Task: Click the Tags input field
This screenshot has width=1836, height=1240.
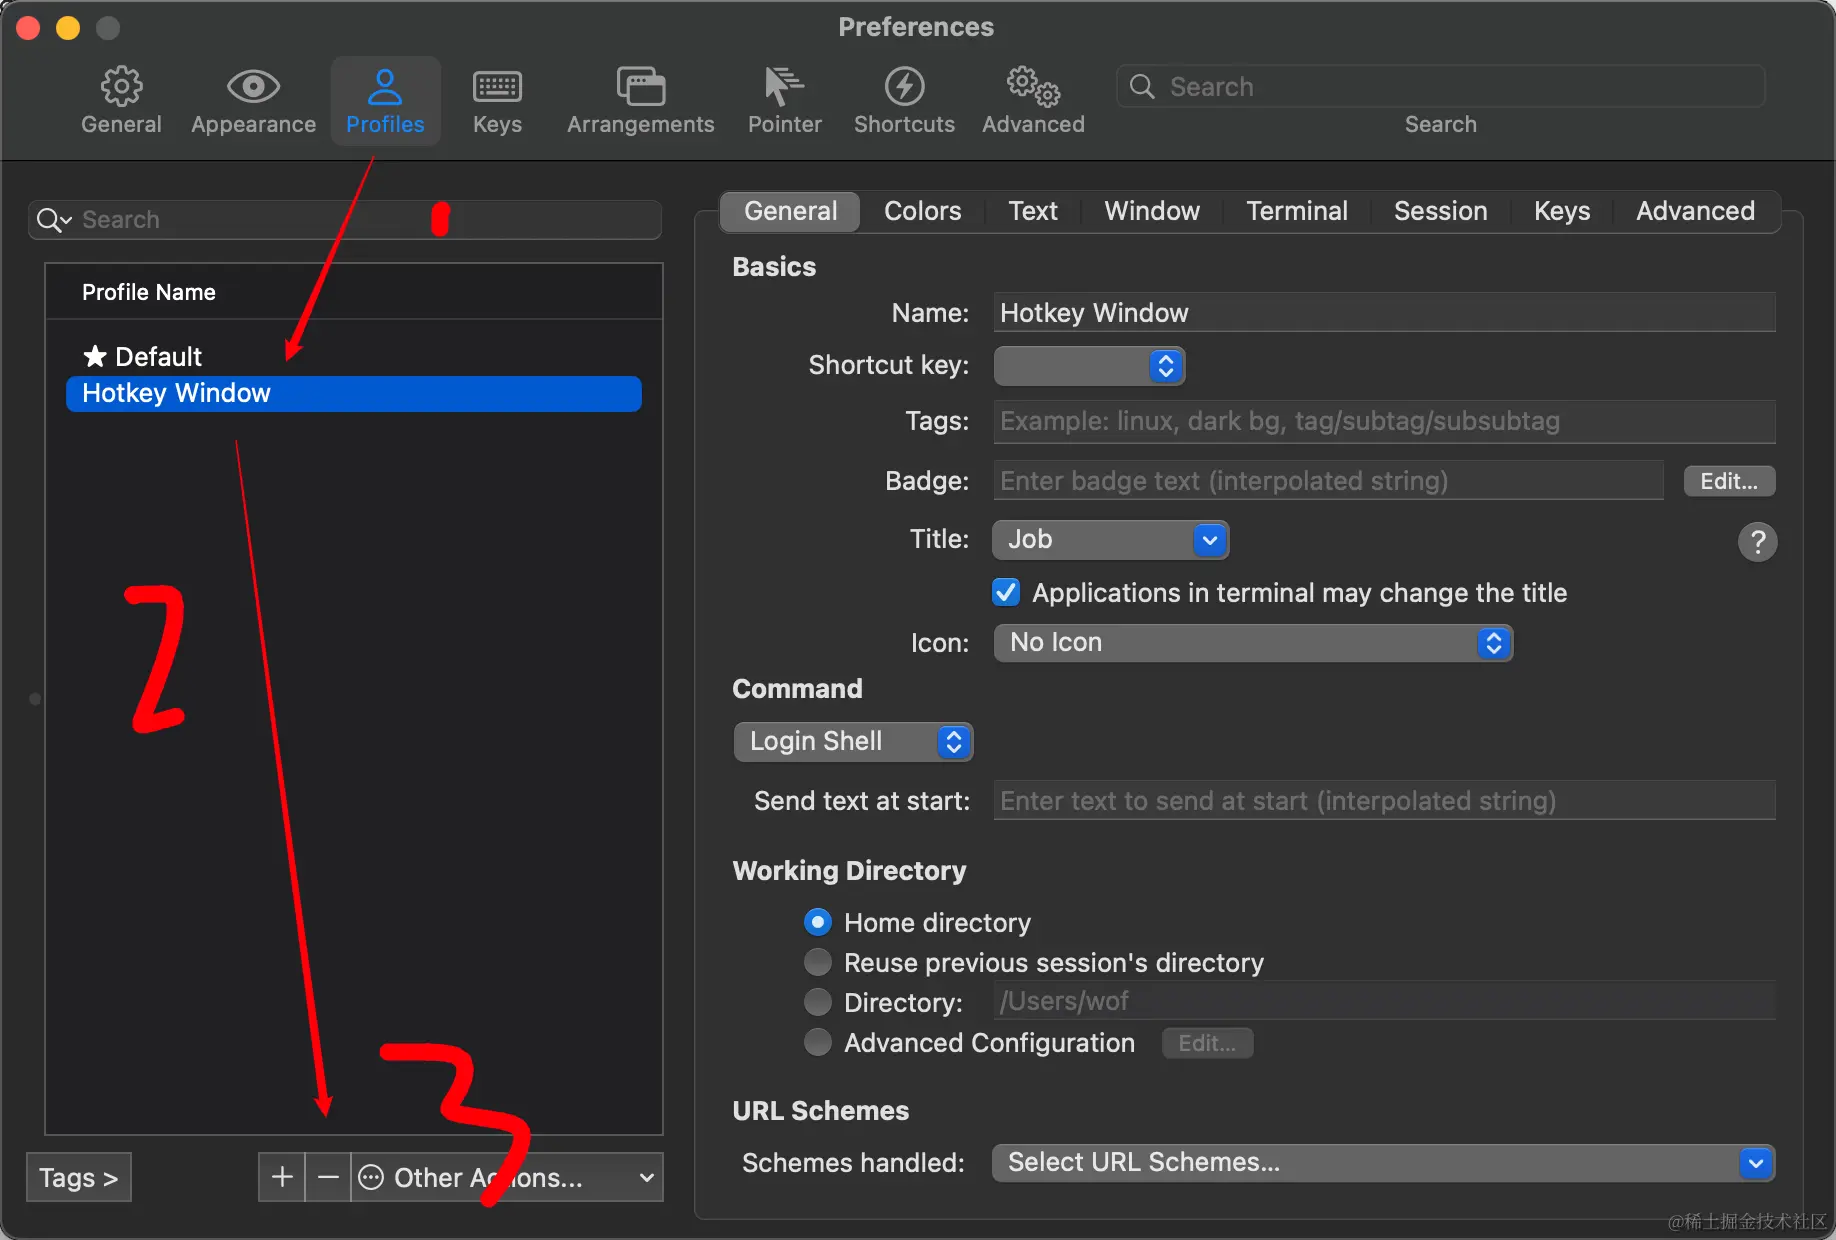Action: pos(1384,421)
